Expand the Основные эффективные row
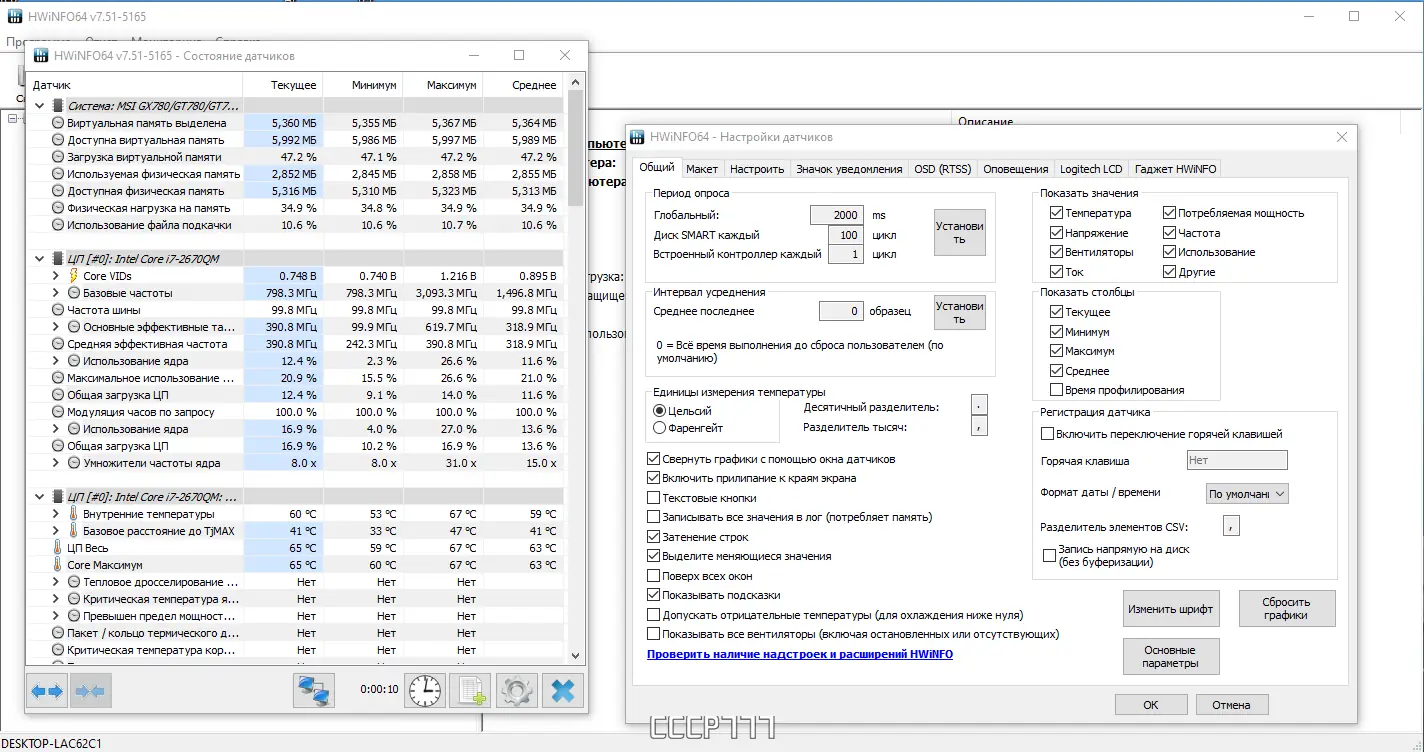The width and height of the screenshot is (1424, 752). tap(56, 327)
